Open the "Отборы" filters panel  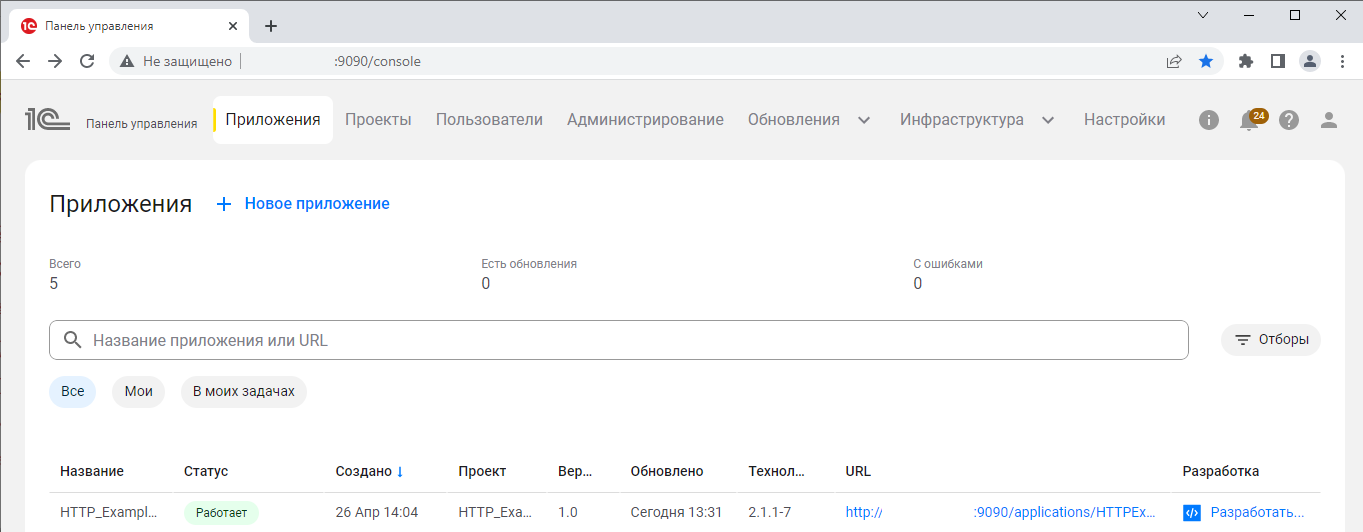[1271, 339]
